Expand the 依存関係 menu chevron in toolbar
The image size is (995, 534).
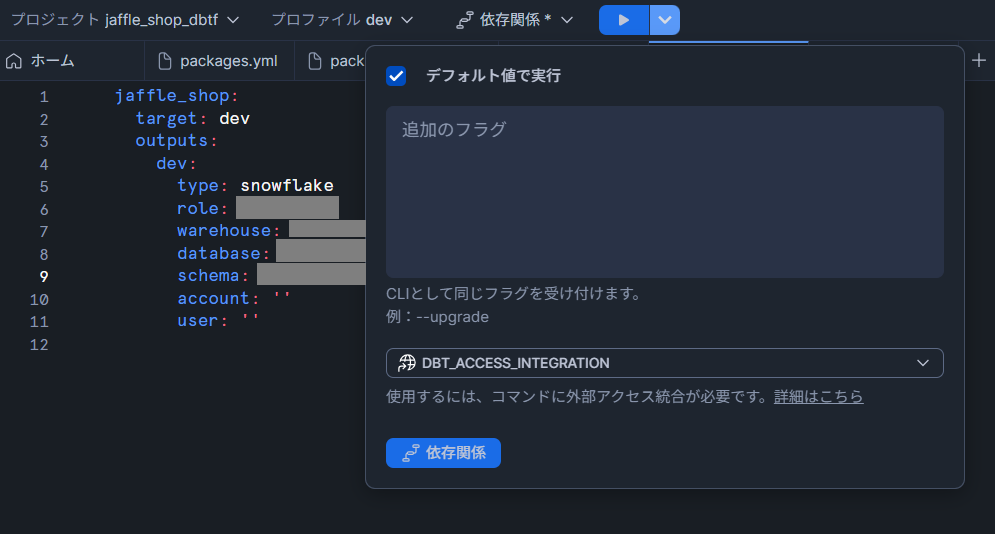tap(567, 20)
